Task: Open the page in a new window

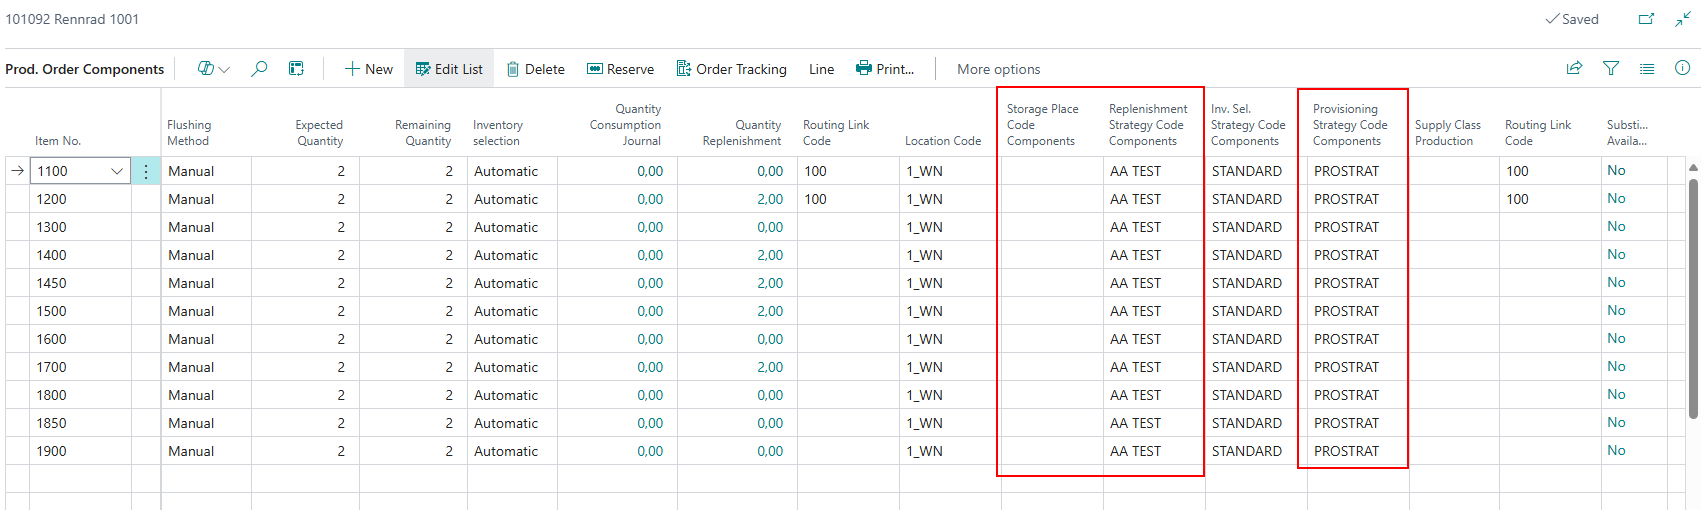Action: click(x=1646, y=19)
